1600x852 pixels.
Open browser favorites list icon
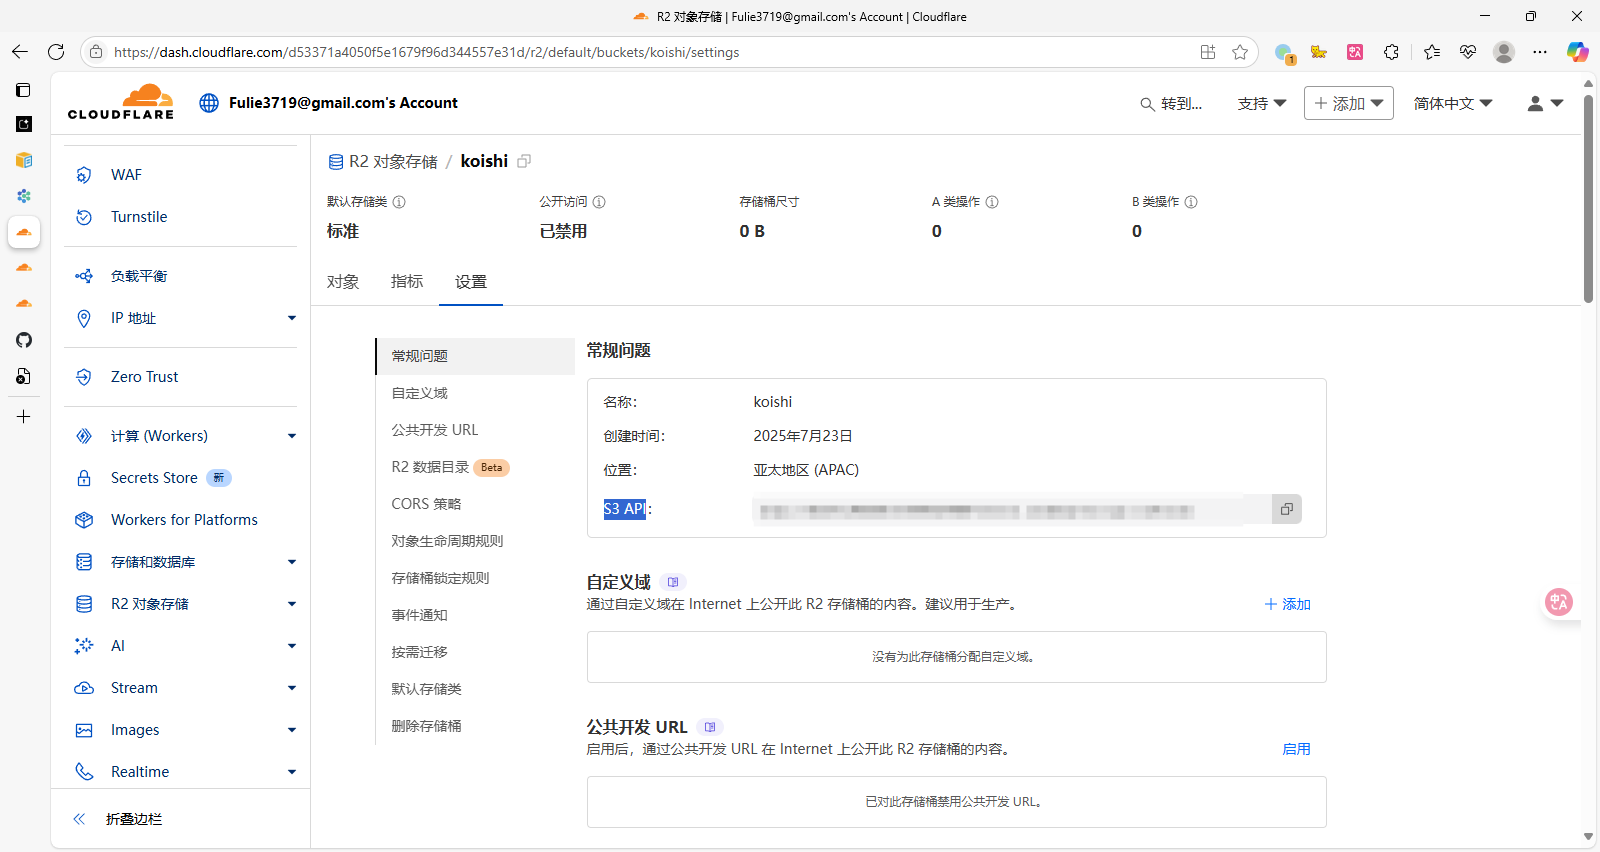pos(1432,52)
